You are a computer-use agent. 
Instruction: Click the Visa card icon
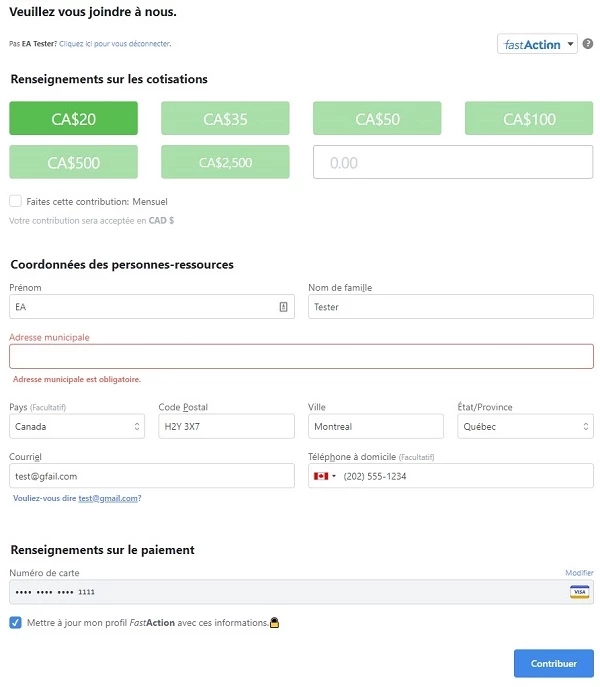(x=579, y=592)
